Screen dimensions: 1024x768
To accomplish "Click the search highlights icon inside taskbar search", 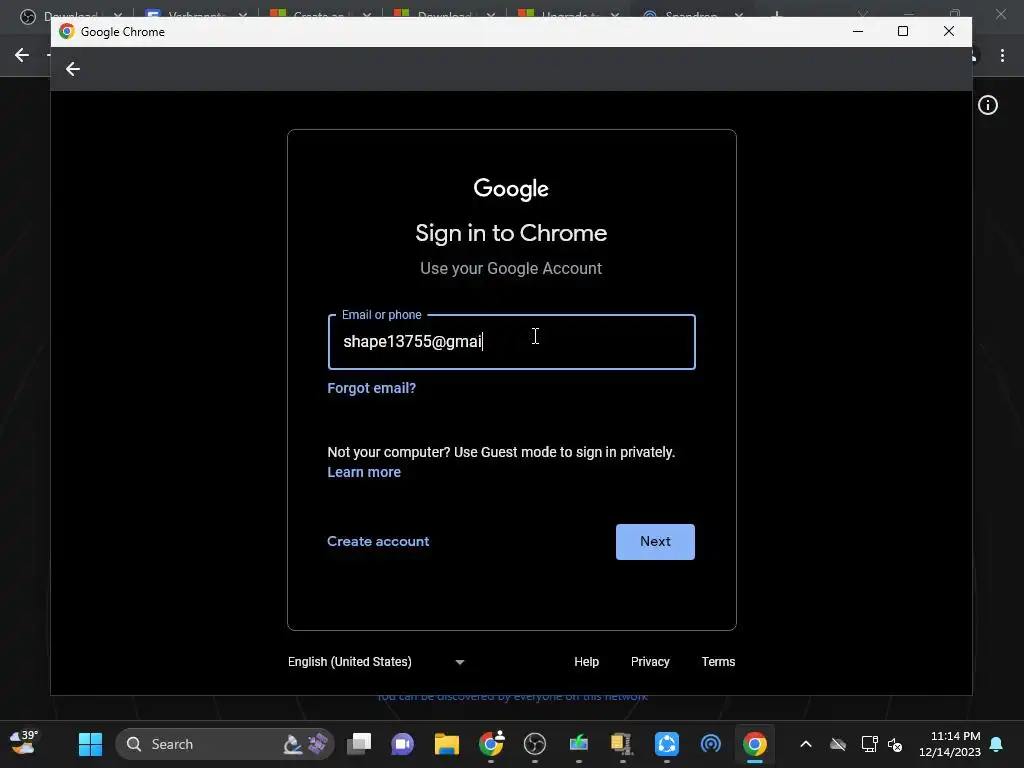I will pos(305,744).
